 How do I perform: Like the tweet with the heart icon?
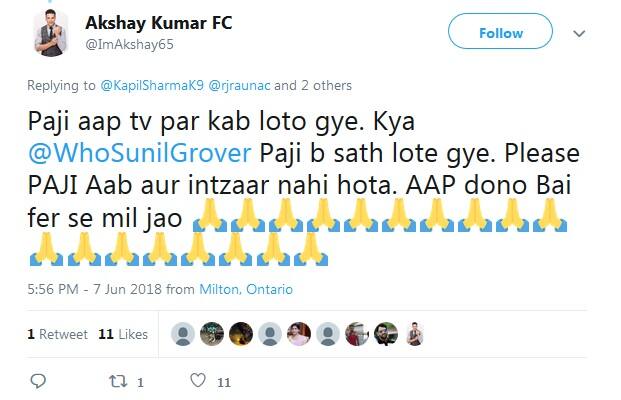point(198,381)
